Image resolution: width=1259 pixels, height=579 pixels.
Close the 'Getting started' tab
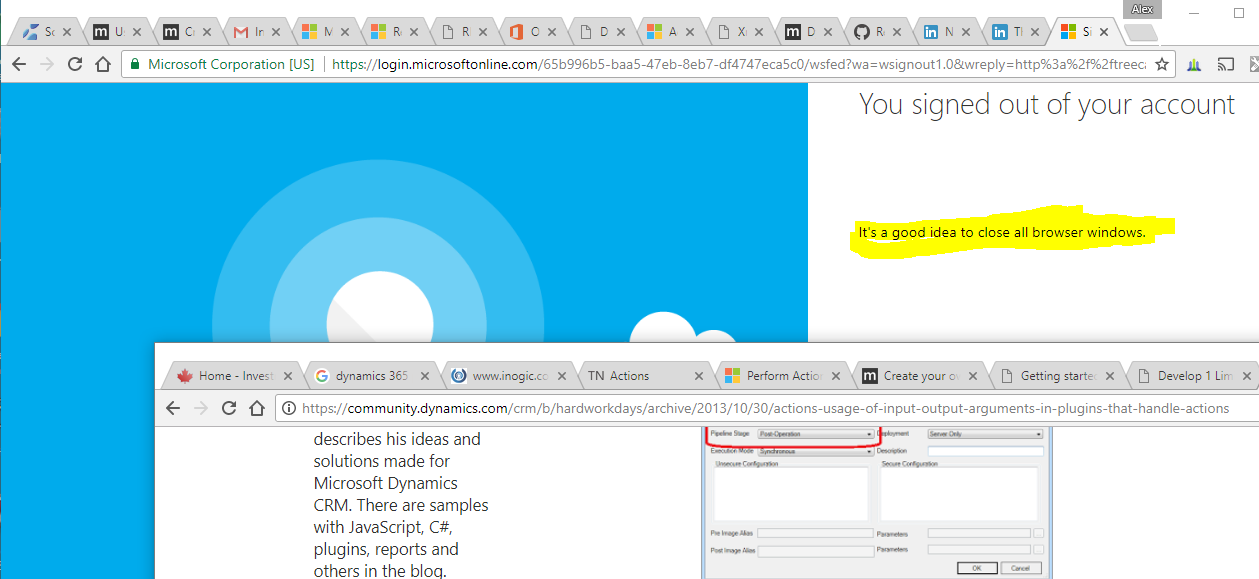click(1111, 377)
